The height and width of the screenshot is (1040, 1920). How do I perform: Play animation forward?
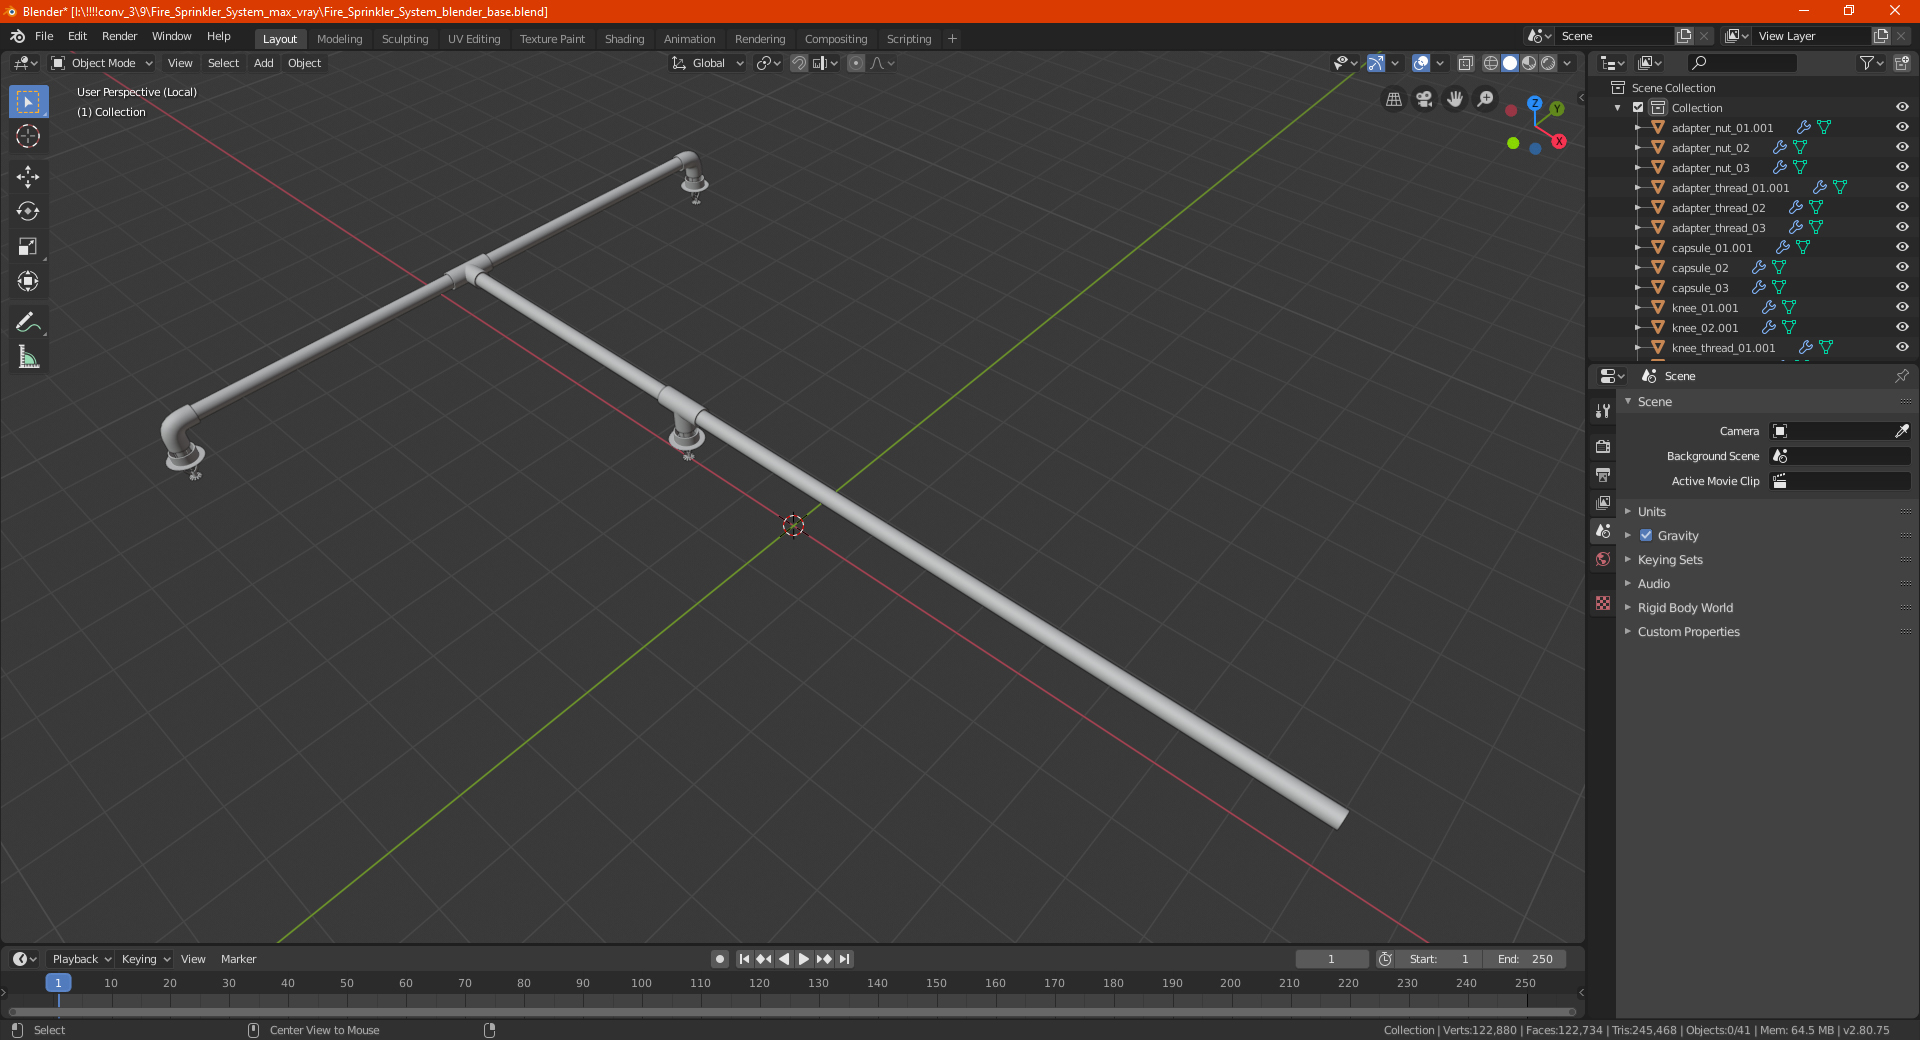(804, 959)
